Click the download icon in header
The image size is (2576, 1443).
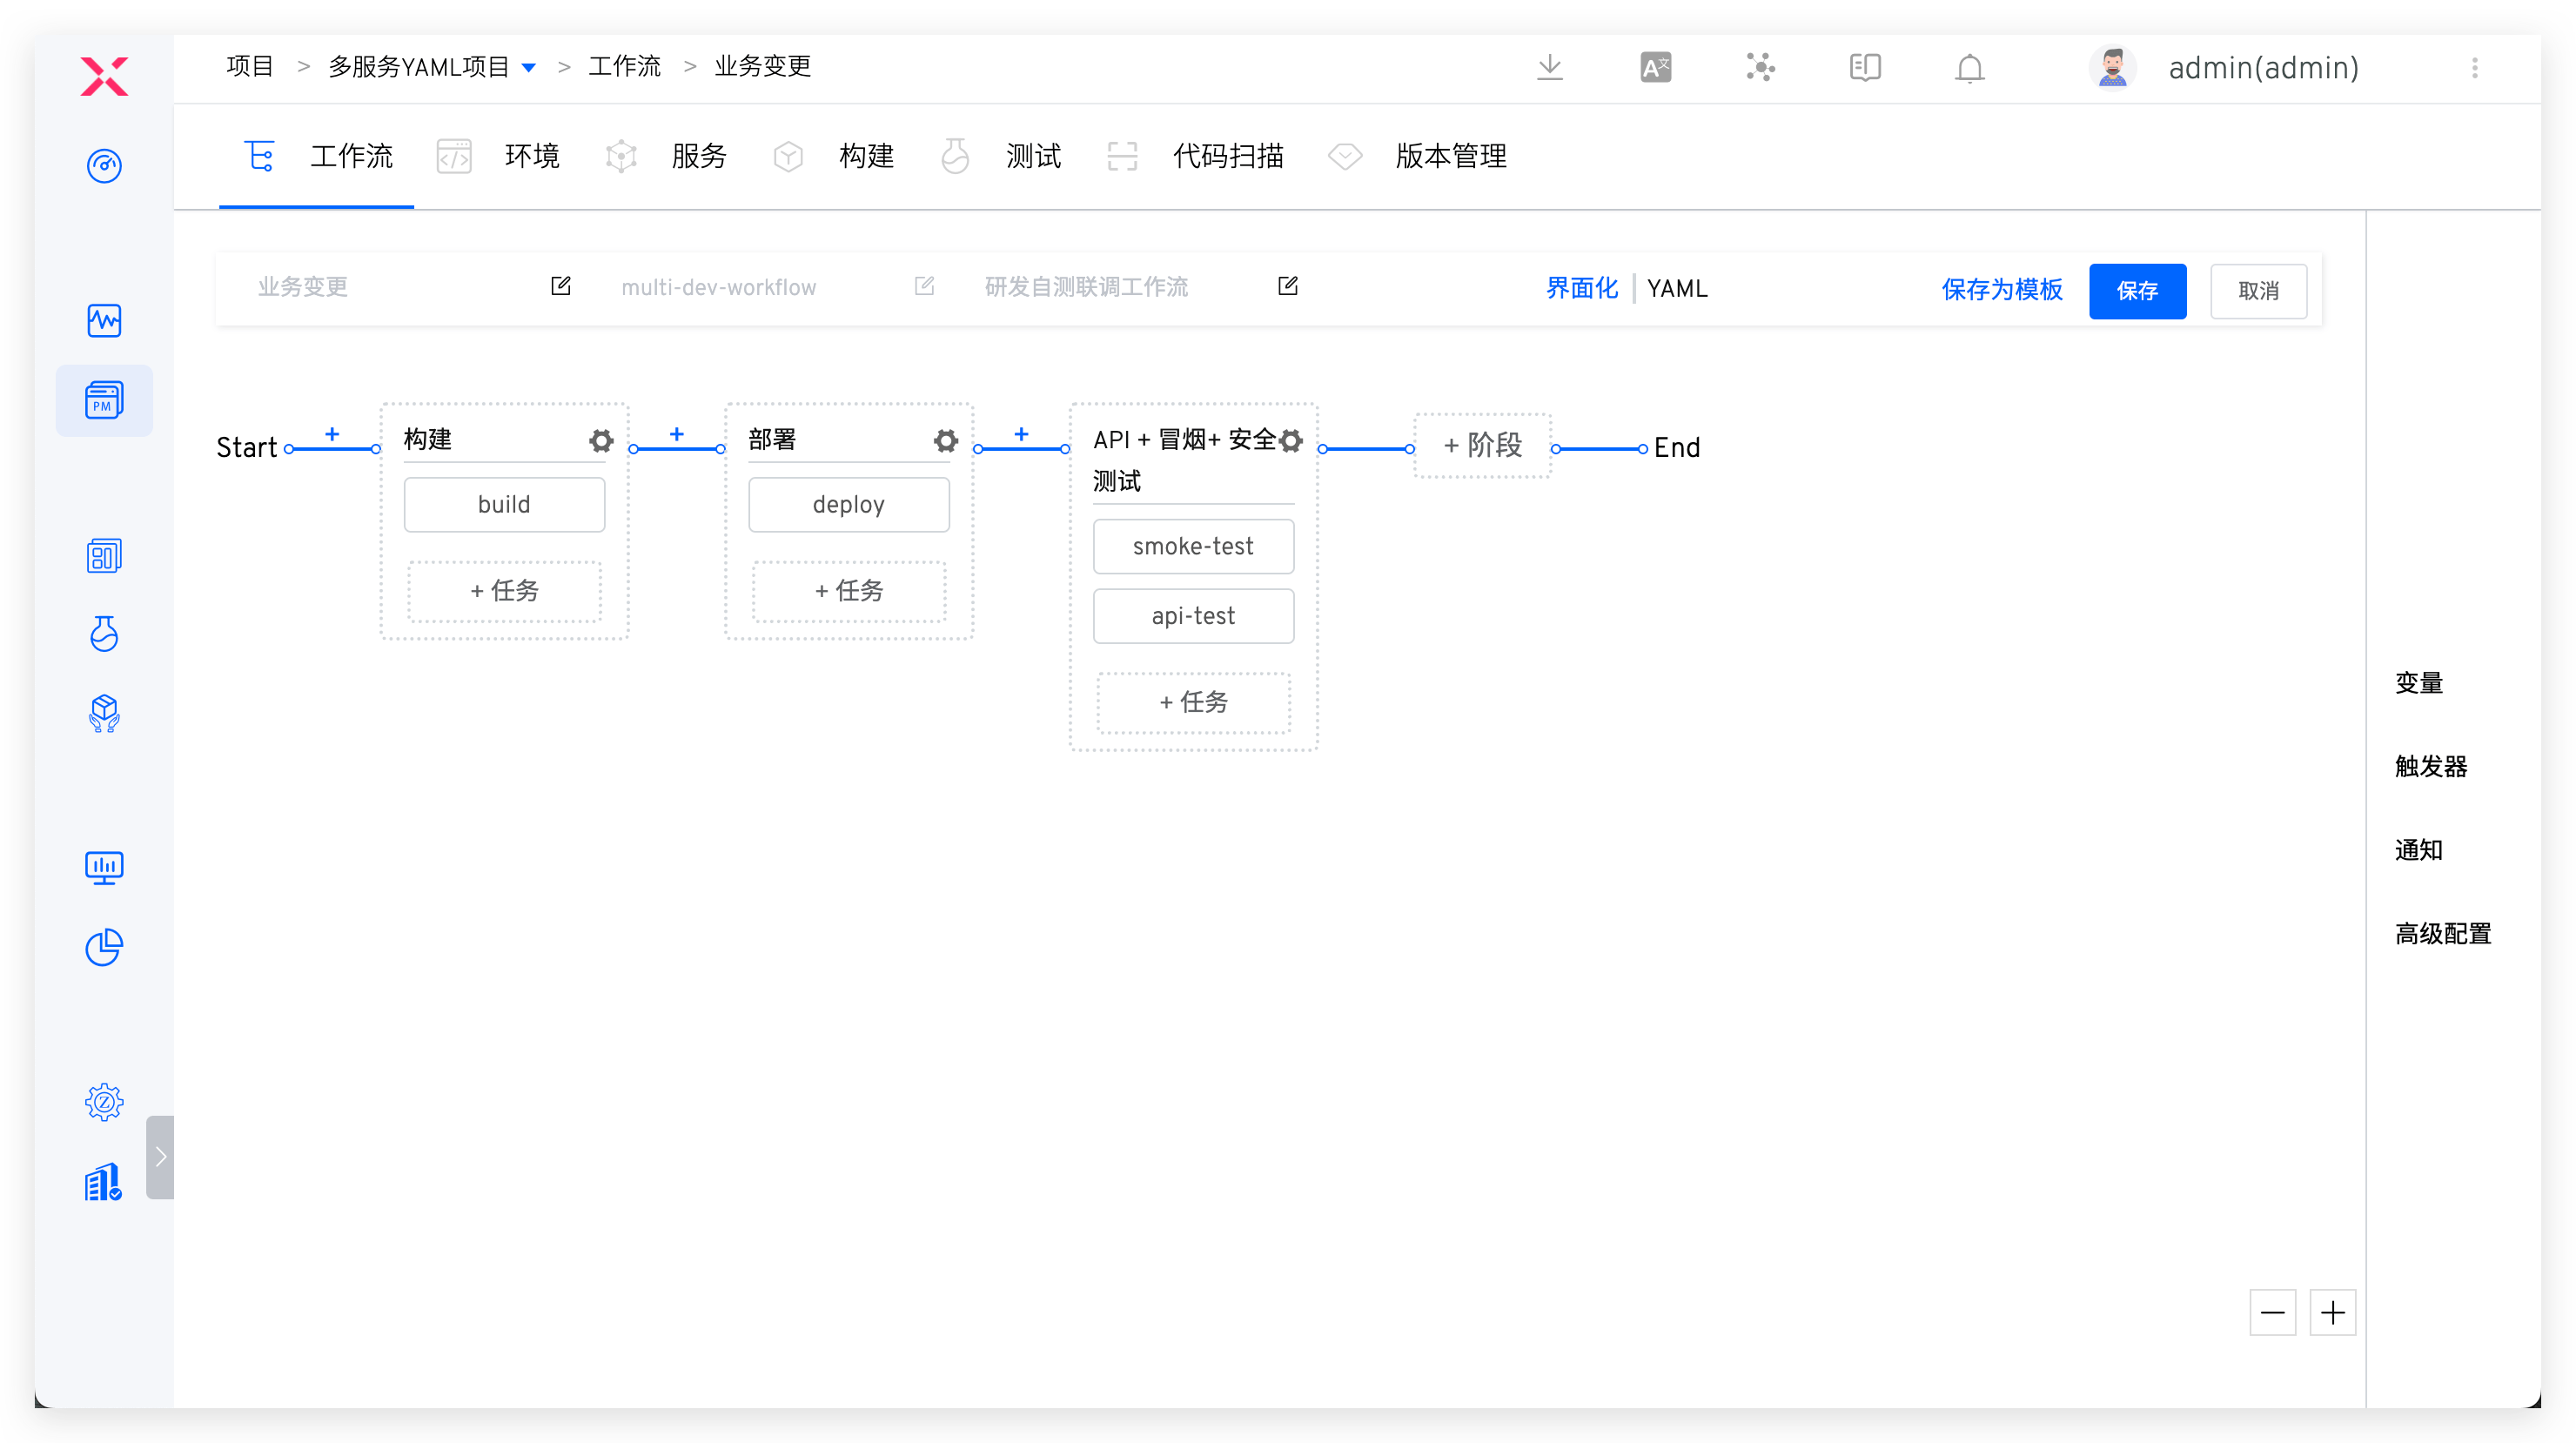coord(1549,68)
